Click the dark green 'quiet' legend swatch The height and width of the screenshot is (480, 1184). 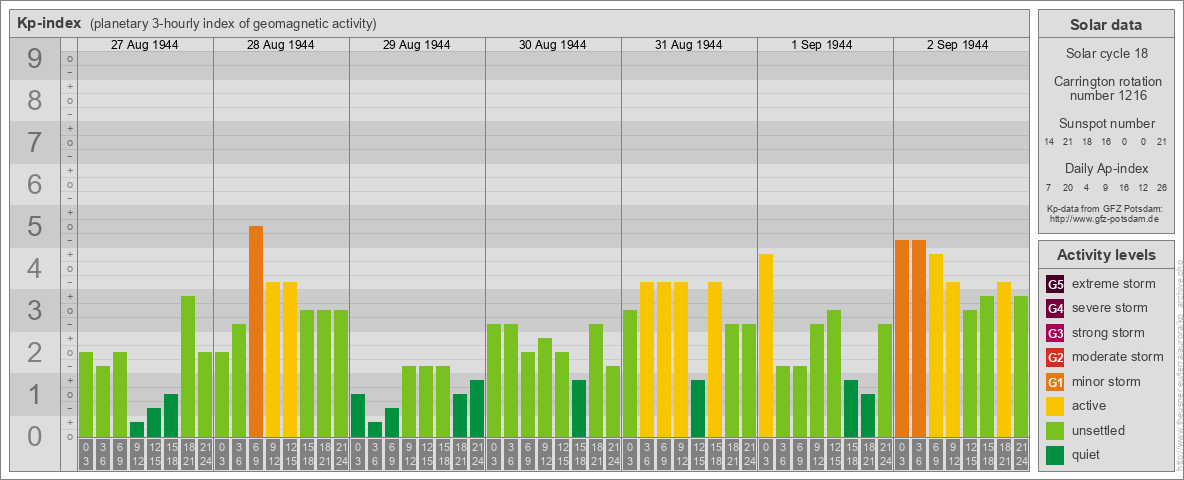point(1055,454)
